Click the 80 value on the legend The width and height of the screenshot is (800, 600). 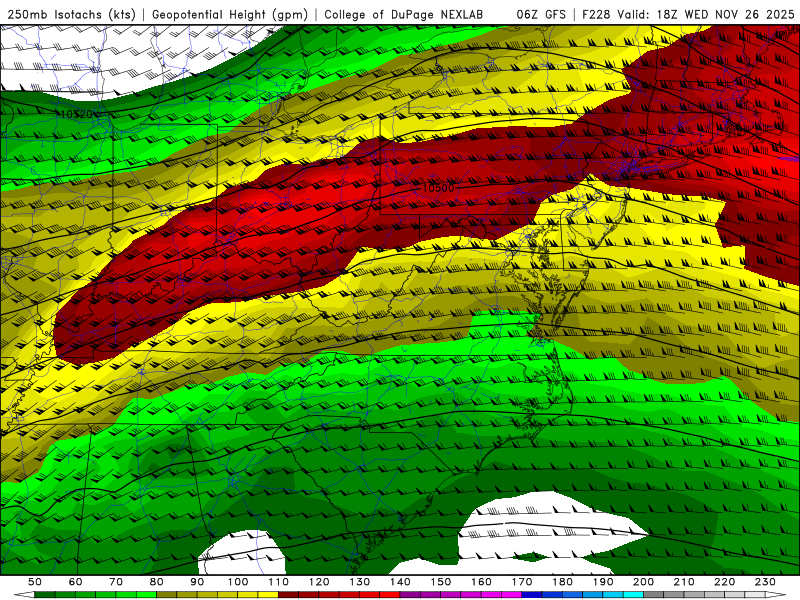point(157,582)
